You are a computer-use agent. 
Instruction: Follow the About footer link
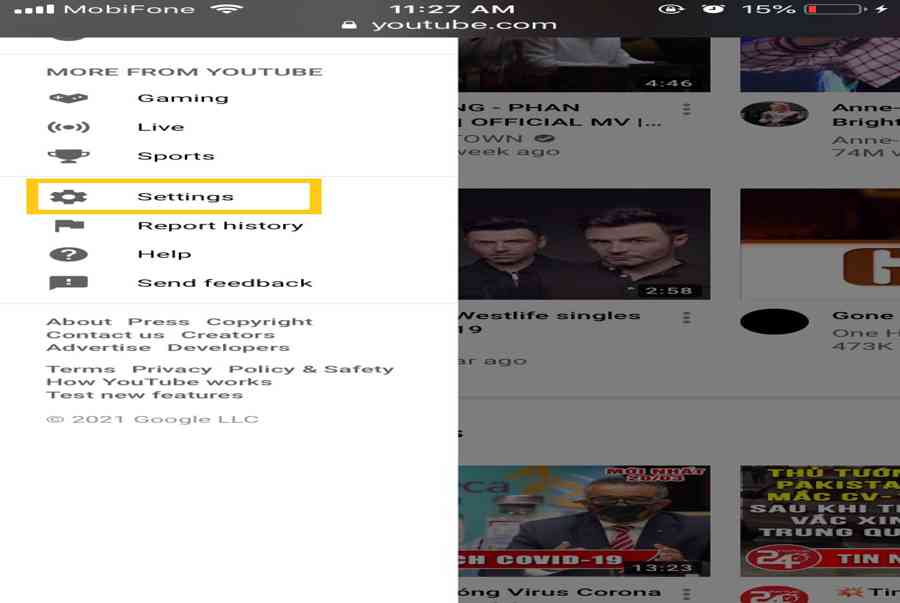point(79,322)
